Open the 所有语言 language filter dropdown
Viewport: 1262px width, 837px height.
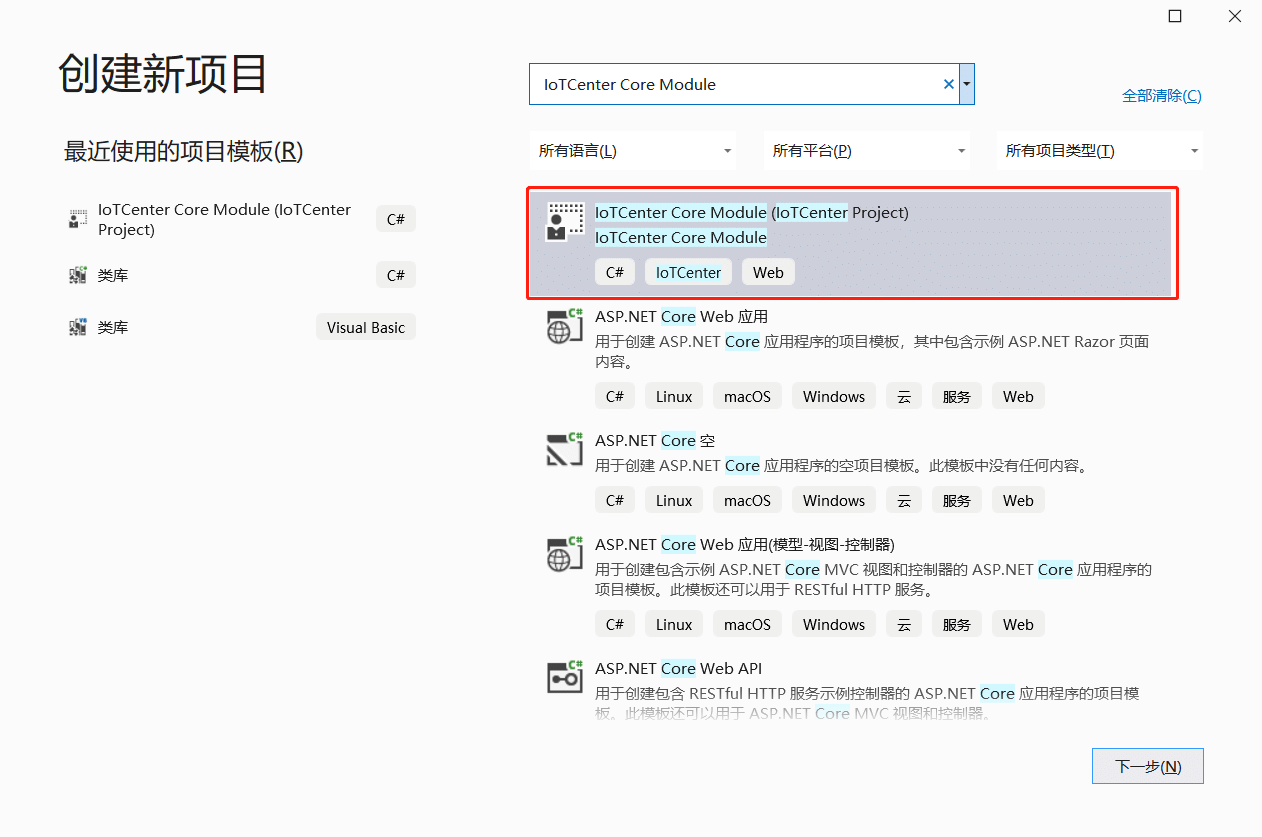[632, 151]
